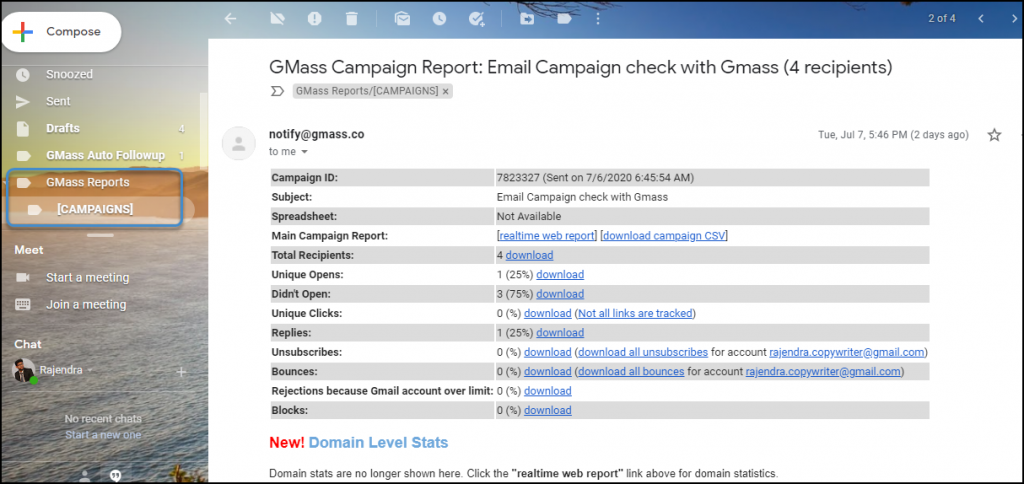
Task: Click 'download campaign CSV' link
Action: click(664, 236)
